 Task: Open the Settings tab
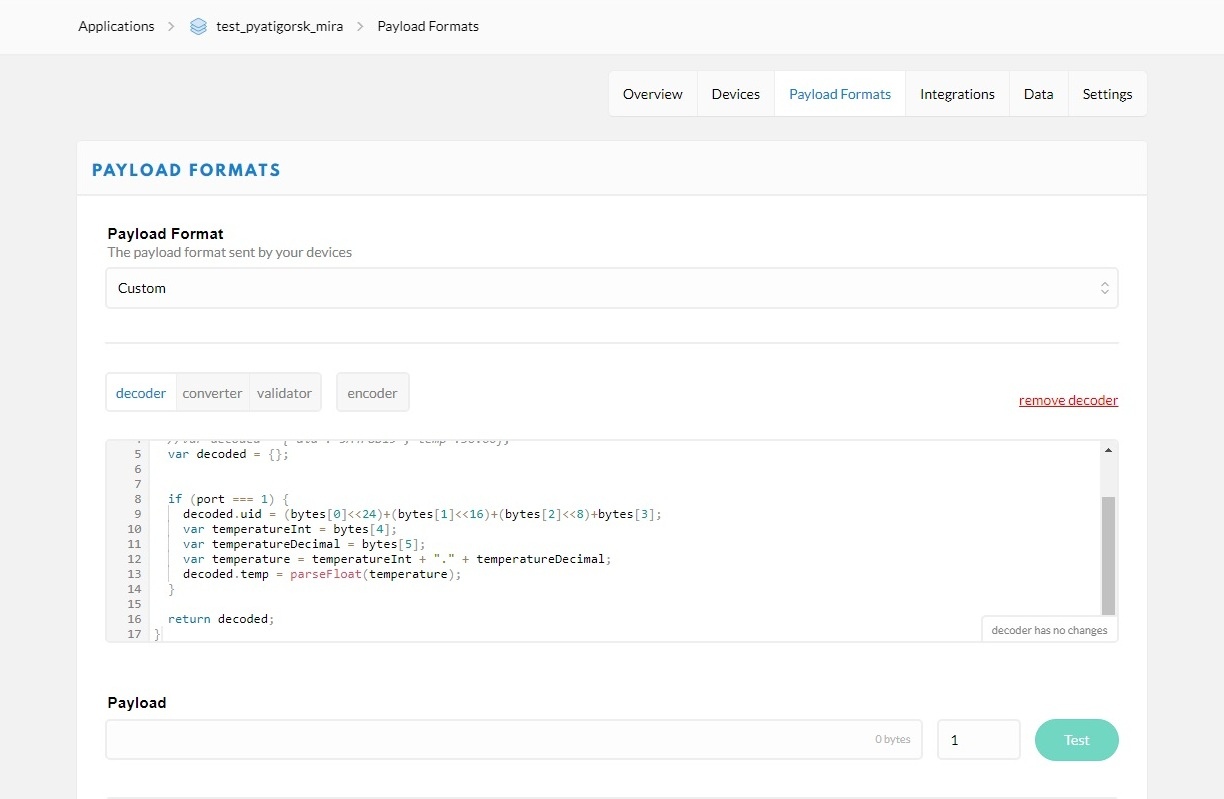tap(1107, 94)
